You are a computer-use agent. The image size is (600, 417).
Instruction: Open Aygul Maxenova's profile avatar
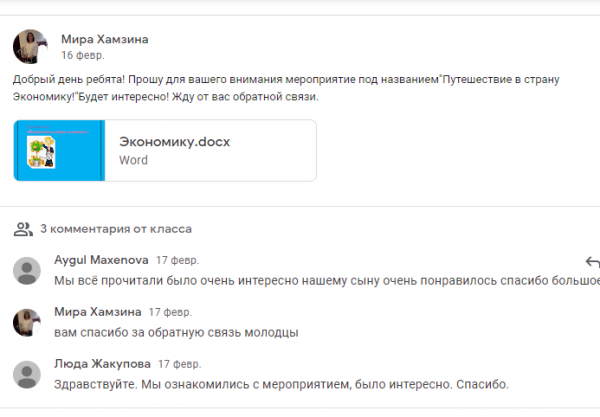[27, 270]
